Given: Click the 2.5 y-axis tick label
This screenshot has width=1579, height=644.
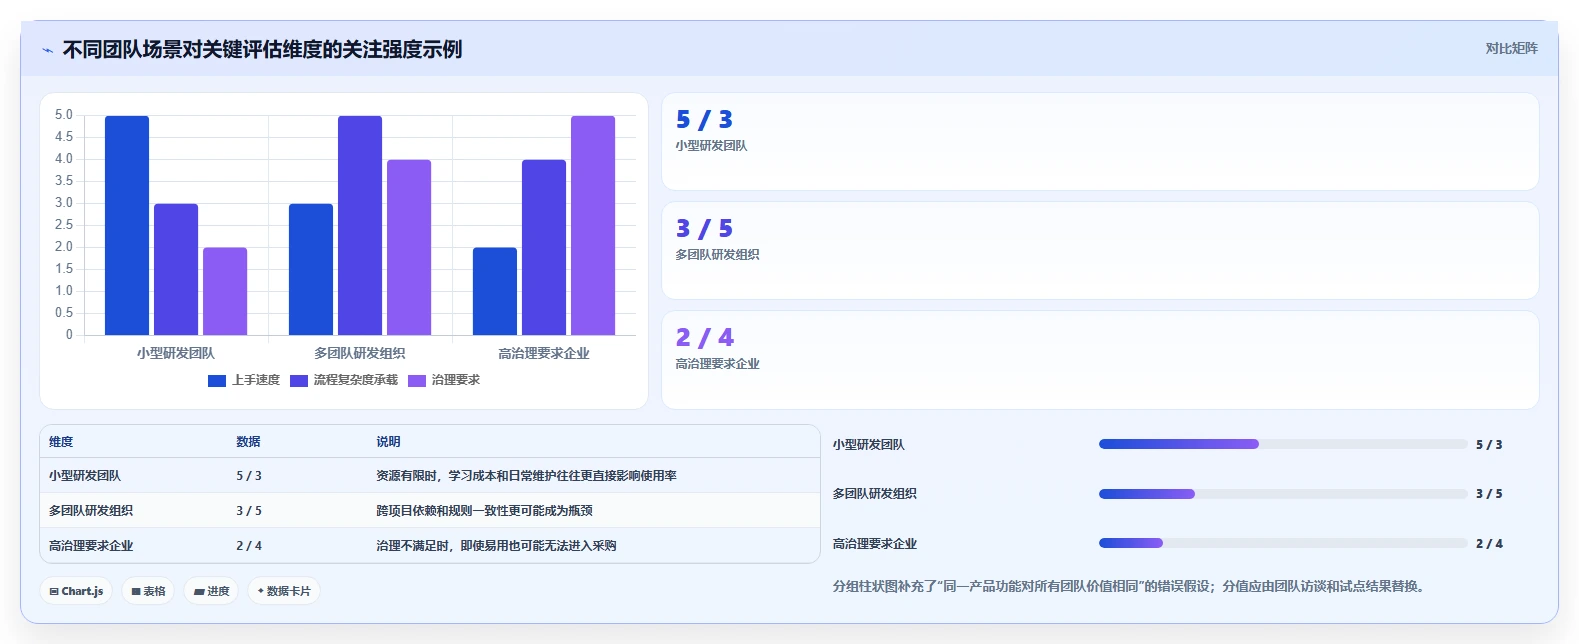Looking at the screenshot, I should pos(64,225).
